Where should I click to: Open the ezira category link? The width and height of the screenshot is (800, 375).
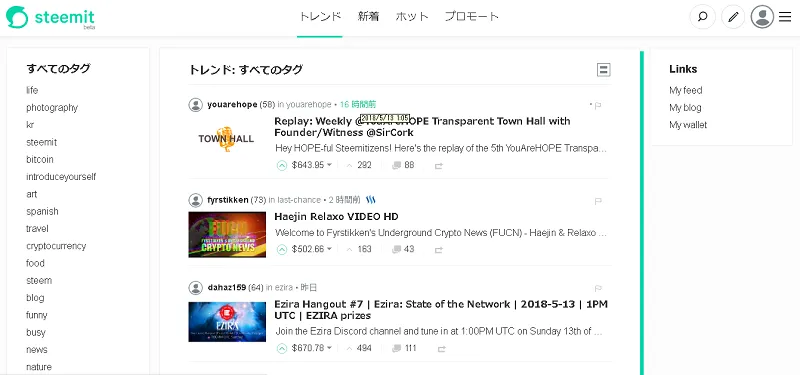(x=284, y=288)
